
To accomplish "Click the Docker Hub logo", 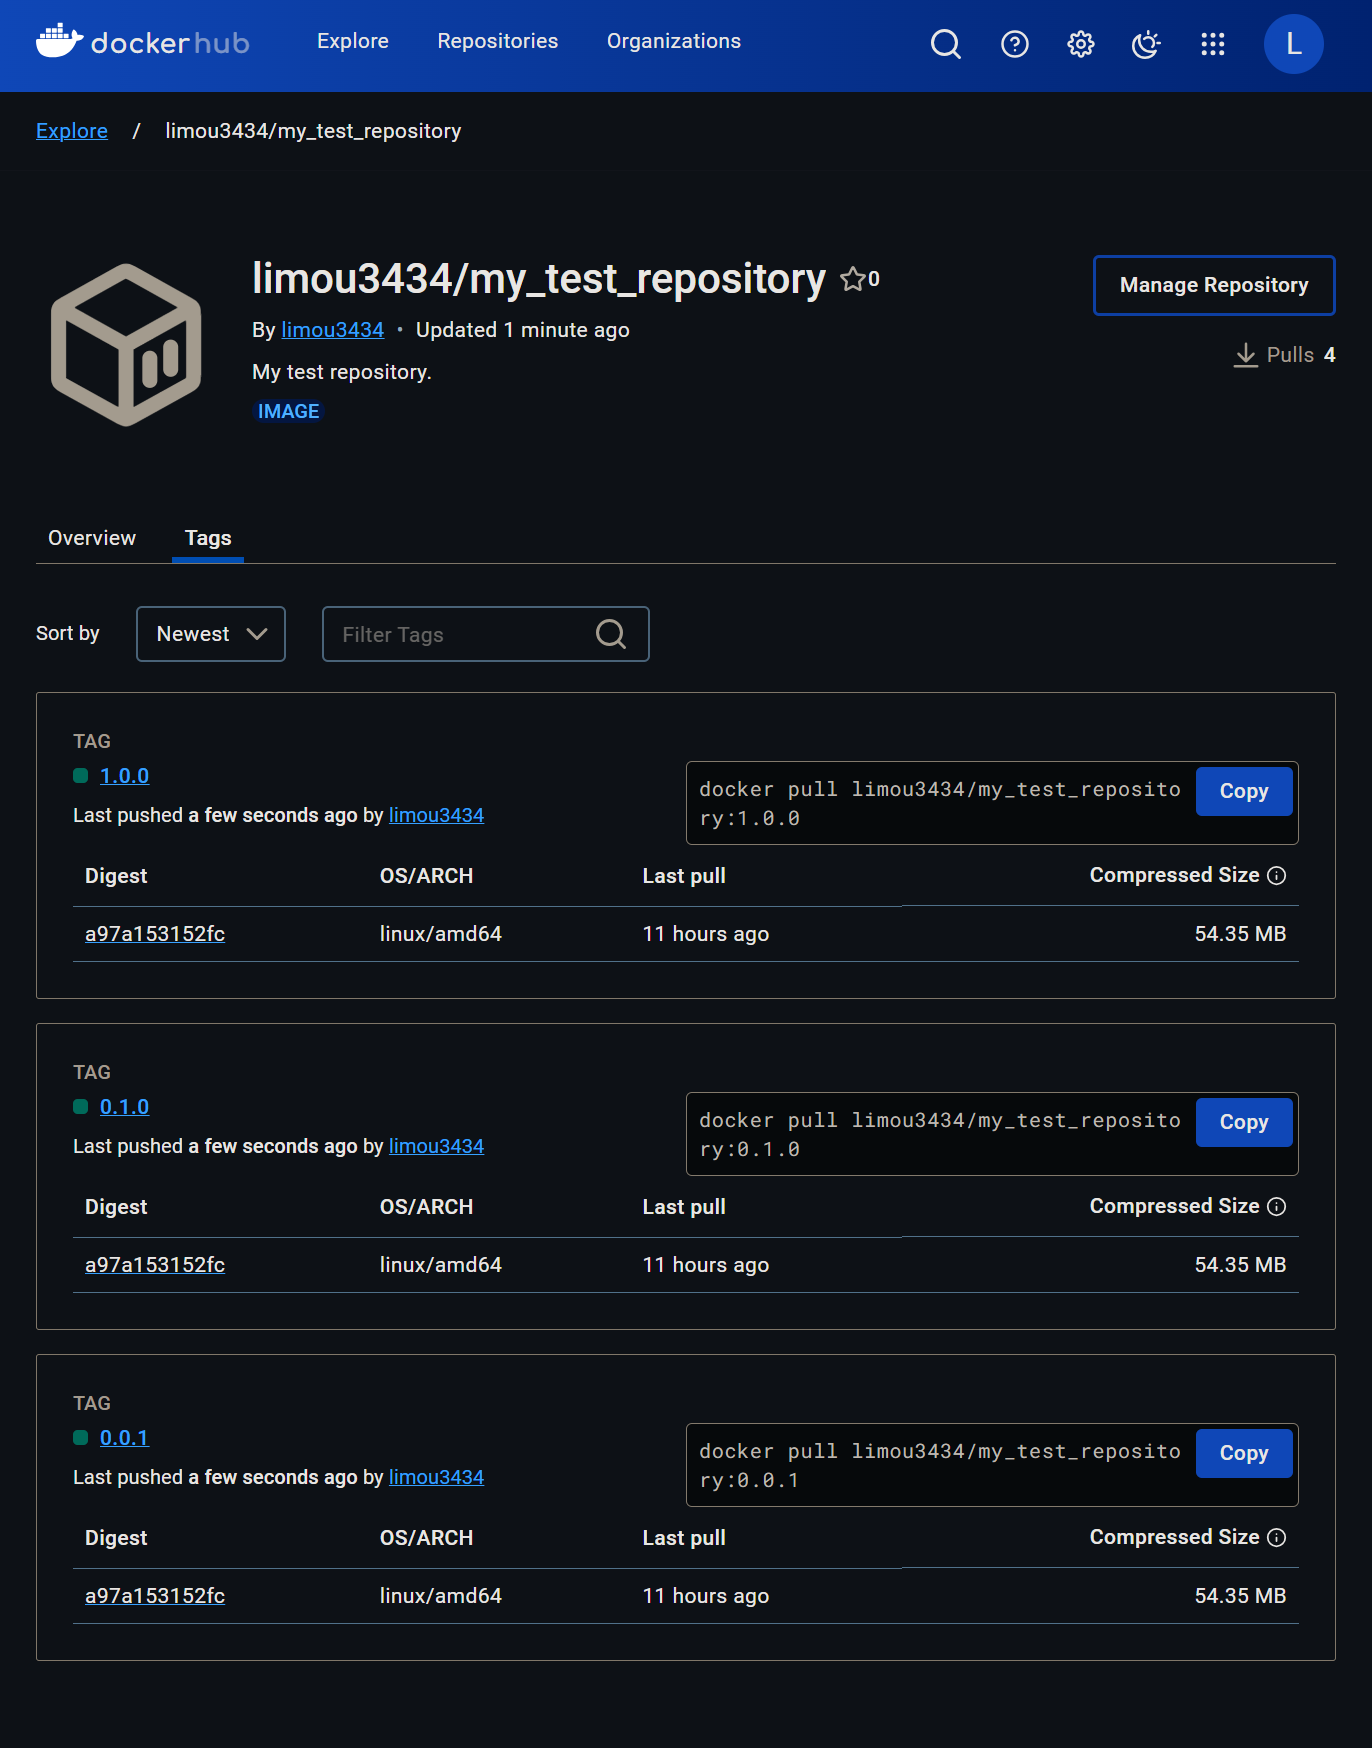I will pyautogui.click(x=143, y=42).
